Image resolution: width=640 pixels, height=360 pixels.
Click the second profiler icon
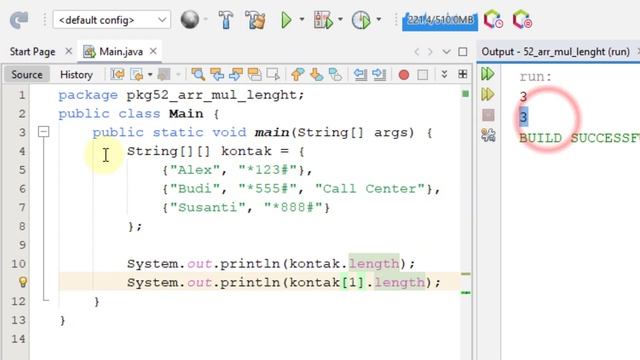point(522,20)
